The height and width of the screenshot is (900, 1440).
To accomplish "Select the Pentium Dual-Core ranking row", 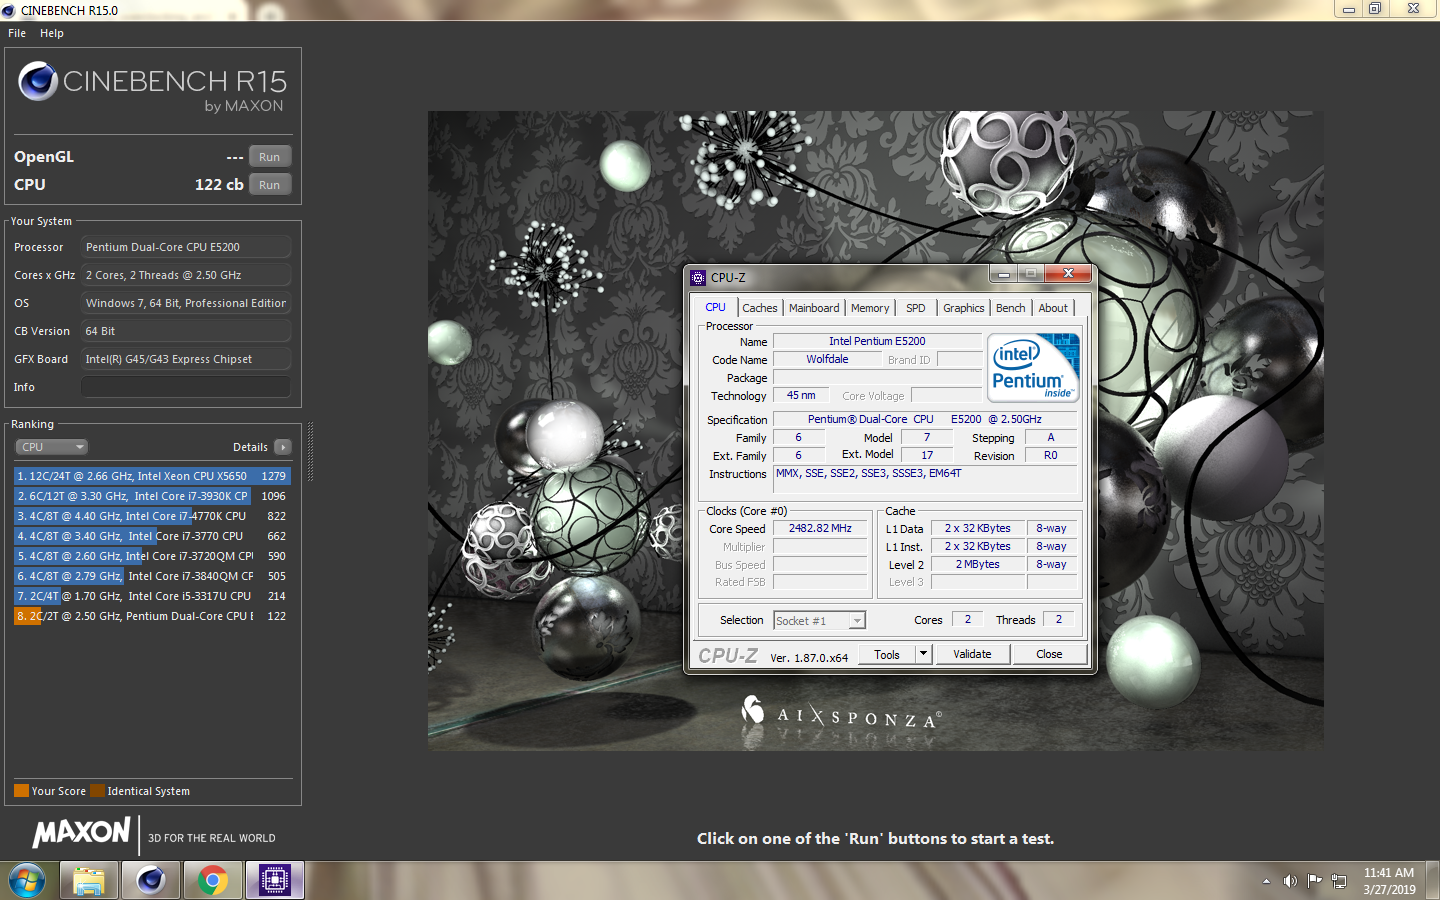I will (152, 616).
